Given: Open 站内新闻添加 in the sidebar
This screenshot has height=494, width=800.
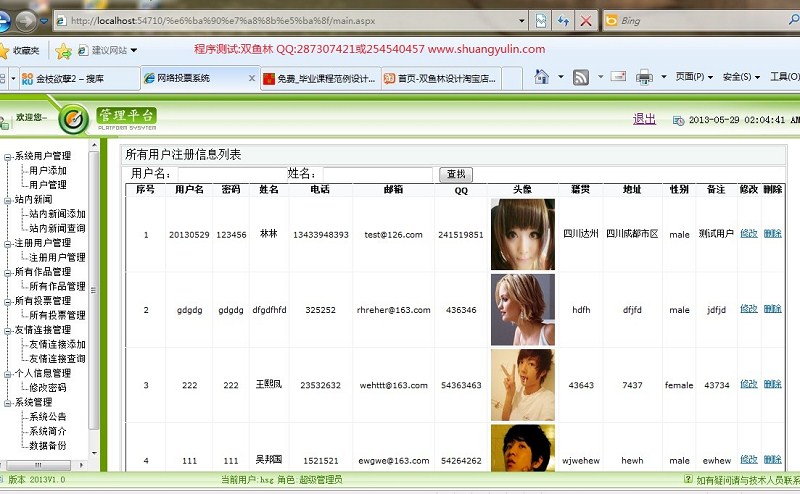Looking at the screenshot, I should click(x=57, y=214).
